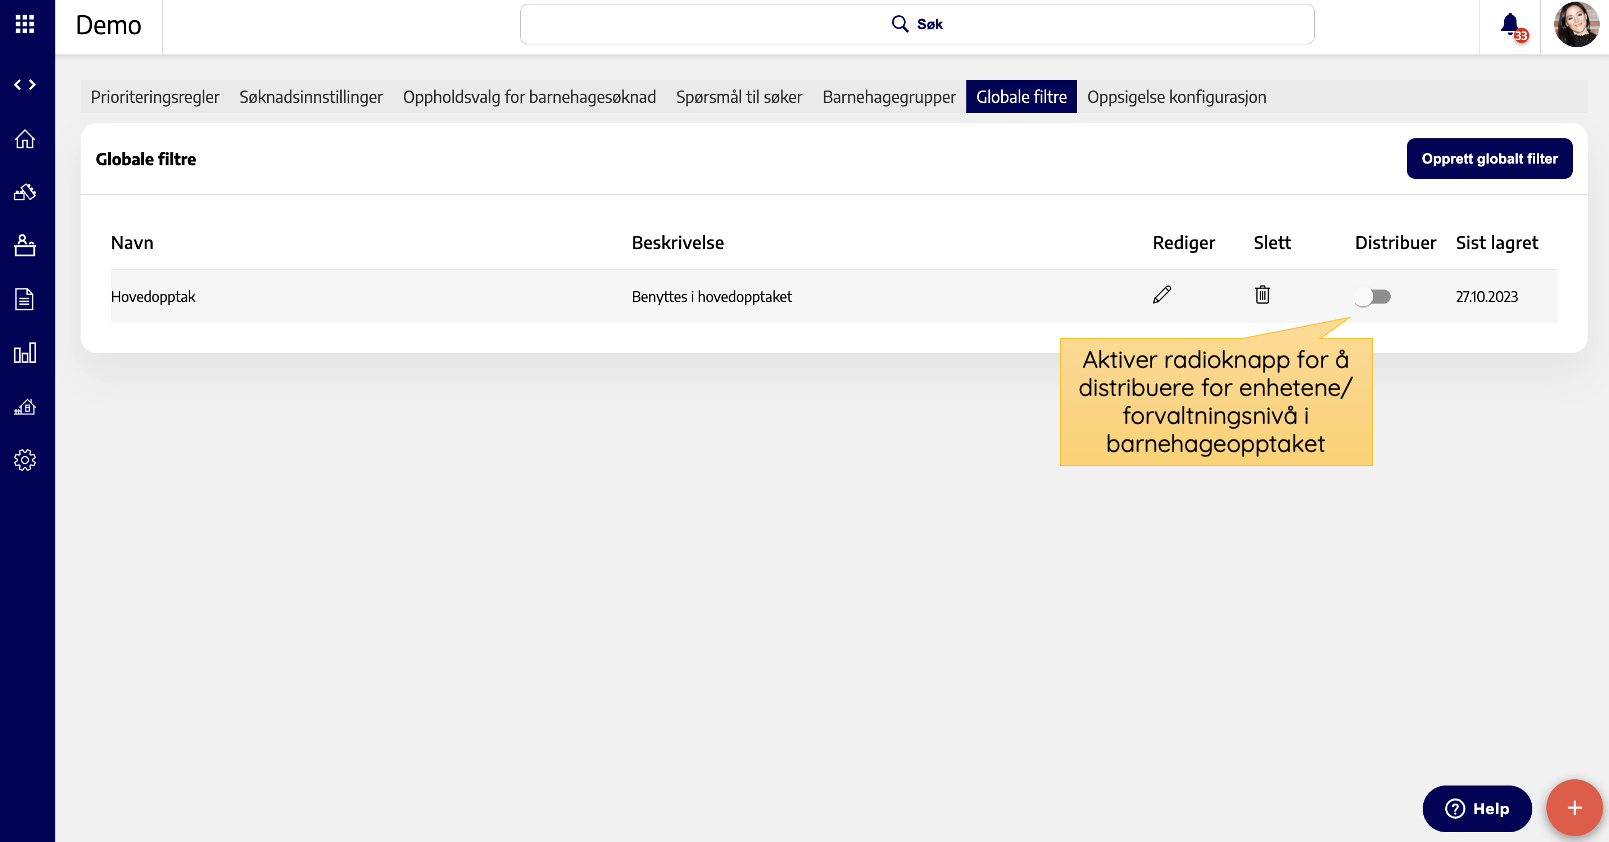Open the Søknadsinnstillinger tab

(x=311, y=97)
